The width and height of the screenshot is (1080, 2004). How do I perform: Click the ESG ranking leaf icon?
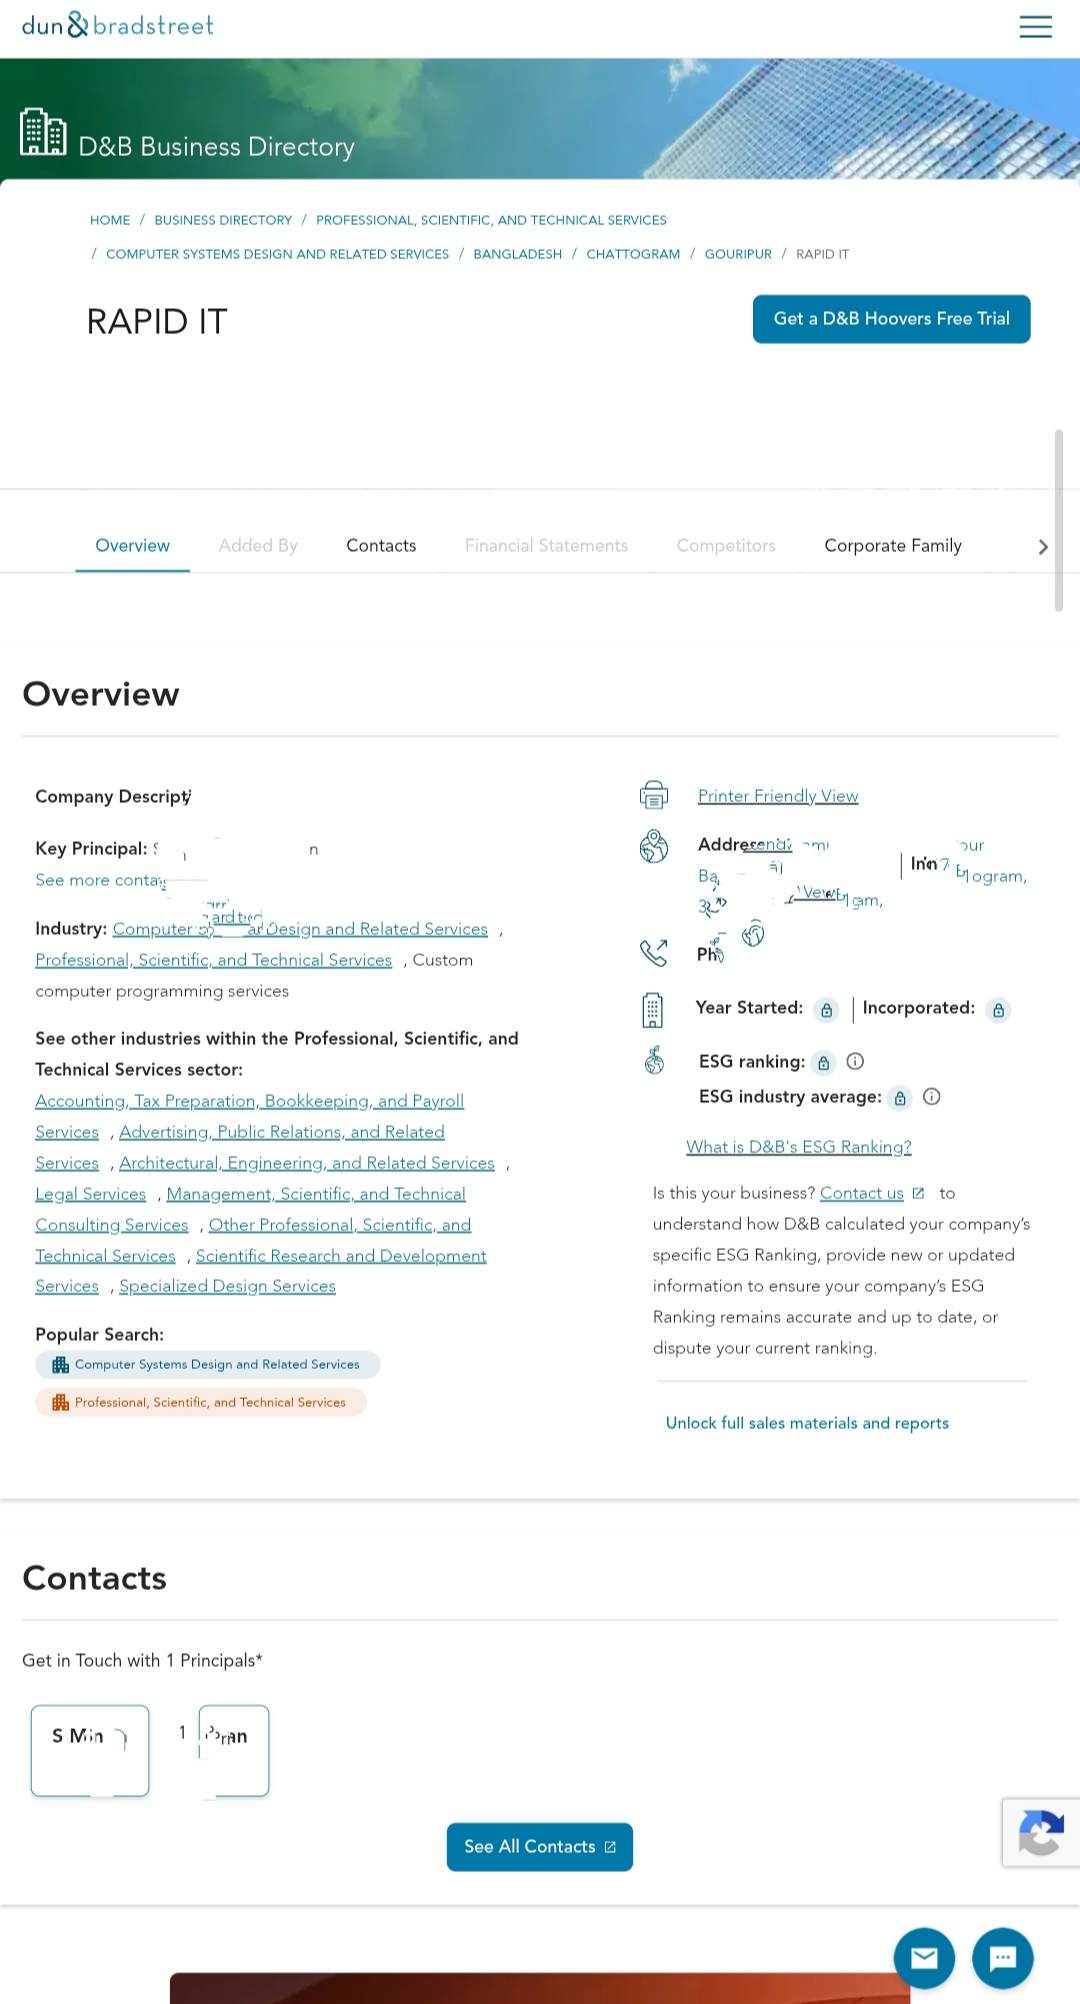click(654, 1060)
